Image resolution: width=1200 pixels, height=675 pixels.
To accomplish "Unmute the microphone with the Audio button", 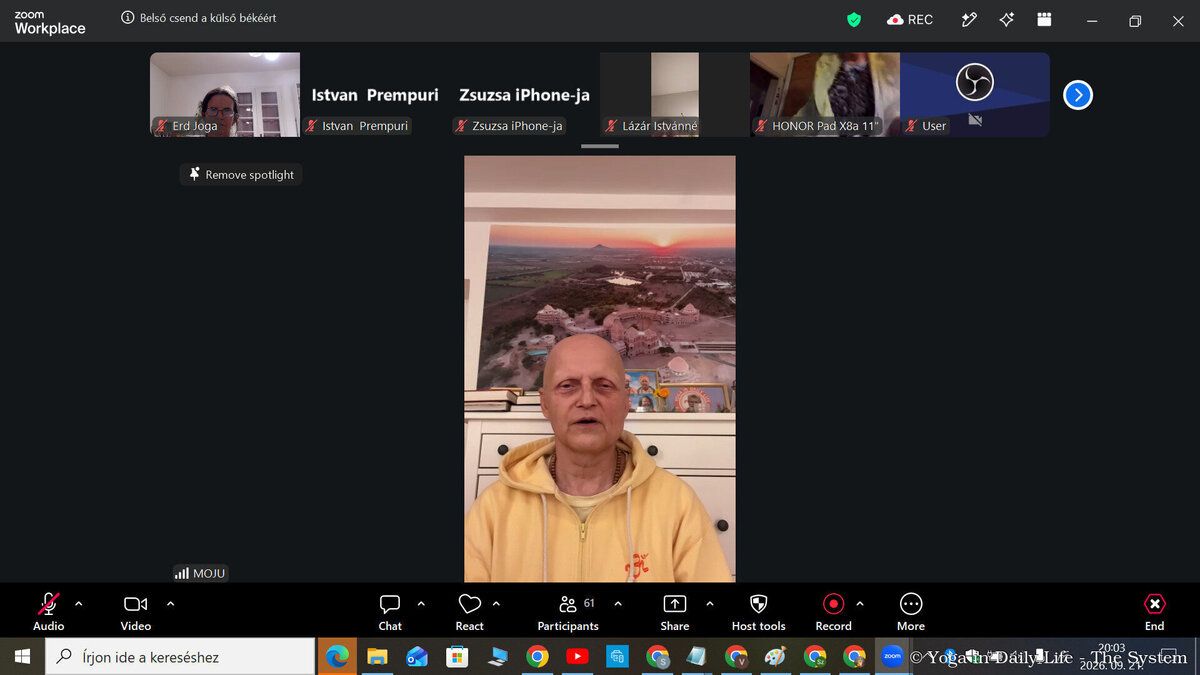I will click(48, 611).
